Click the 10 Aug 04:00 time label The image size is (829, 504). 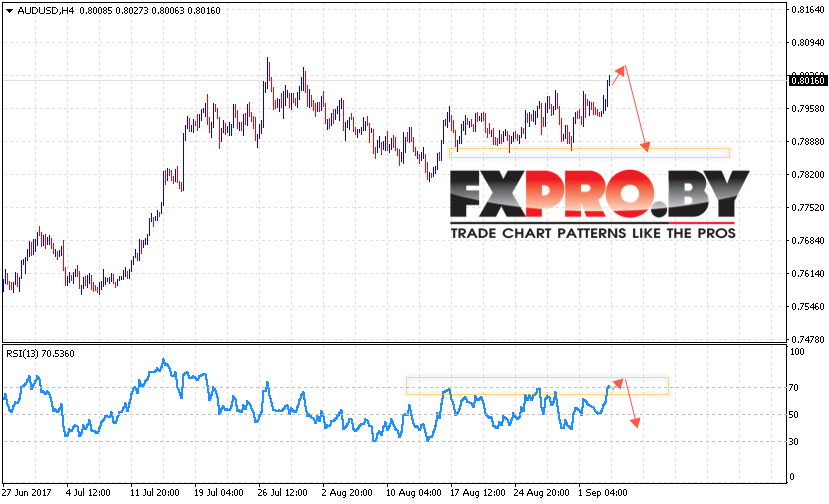413,492
